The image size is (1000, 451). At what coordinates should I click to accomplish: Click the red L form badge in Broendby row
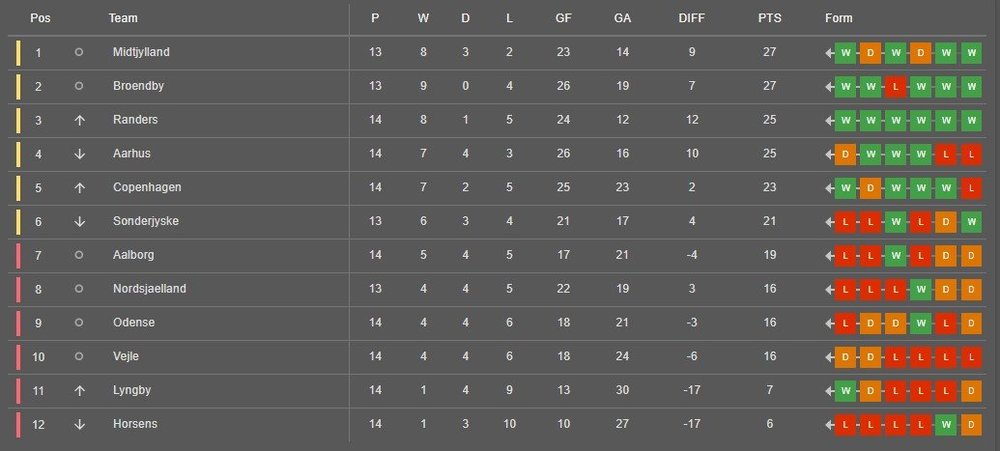tap(895, 86)
